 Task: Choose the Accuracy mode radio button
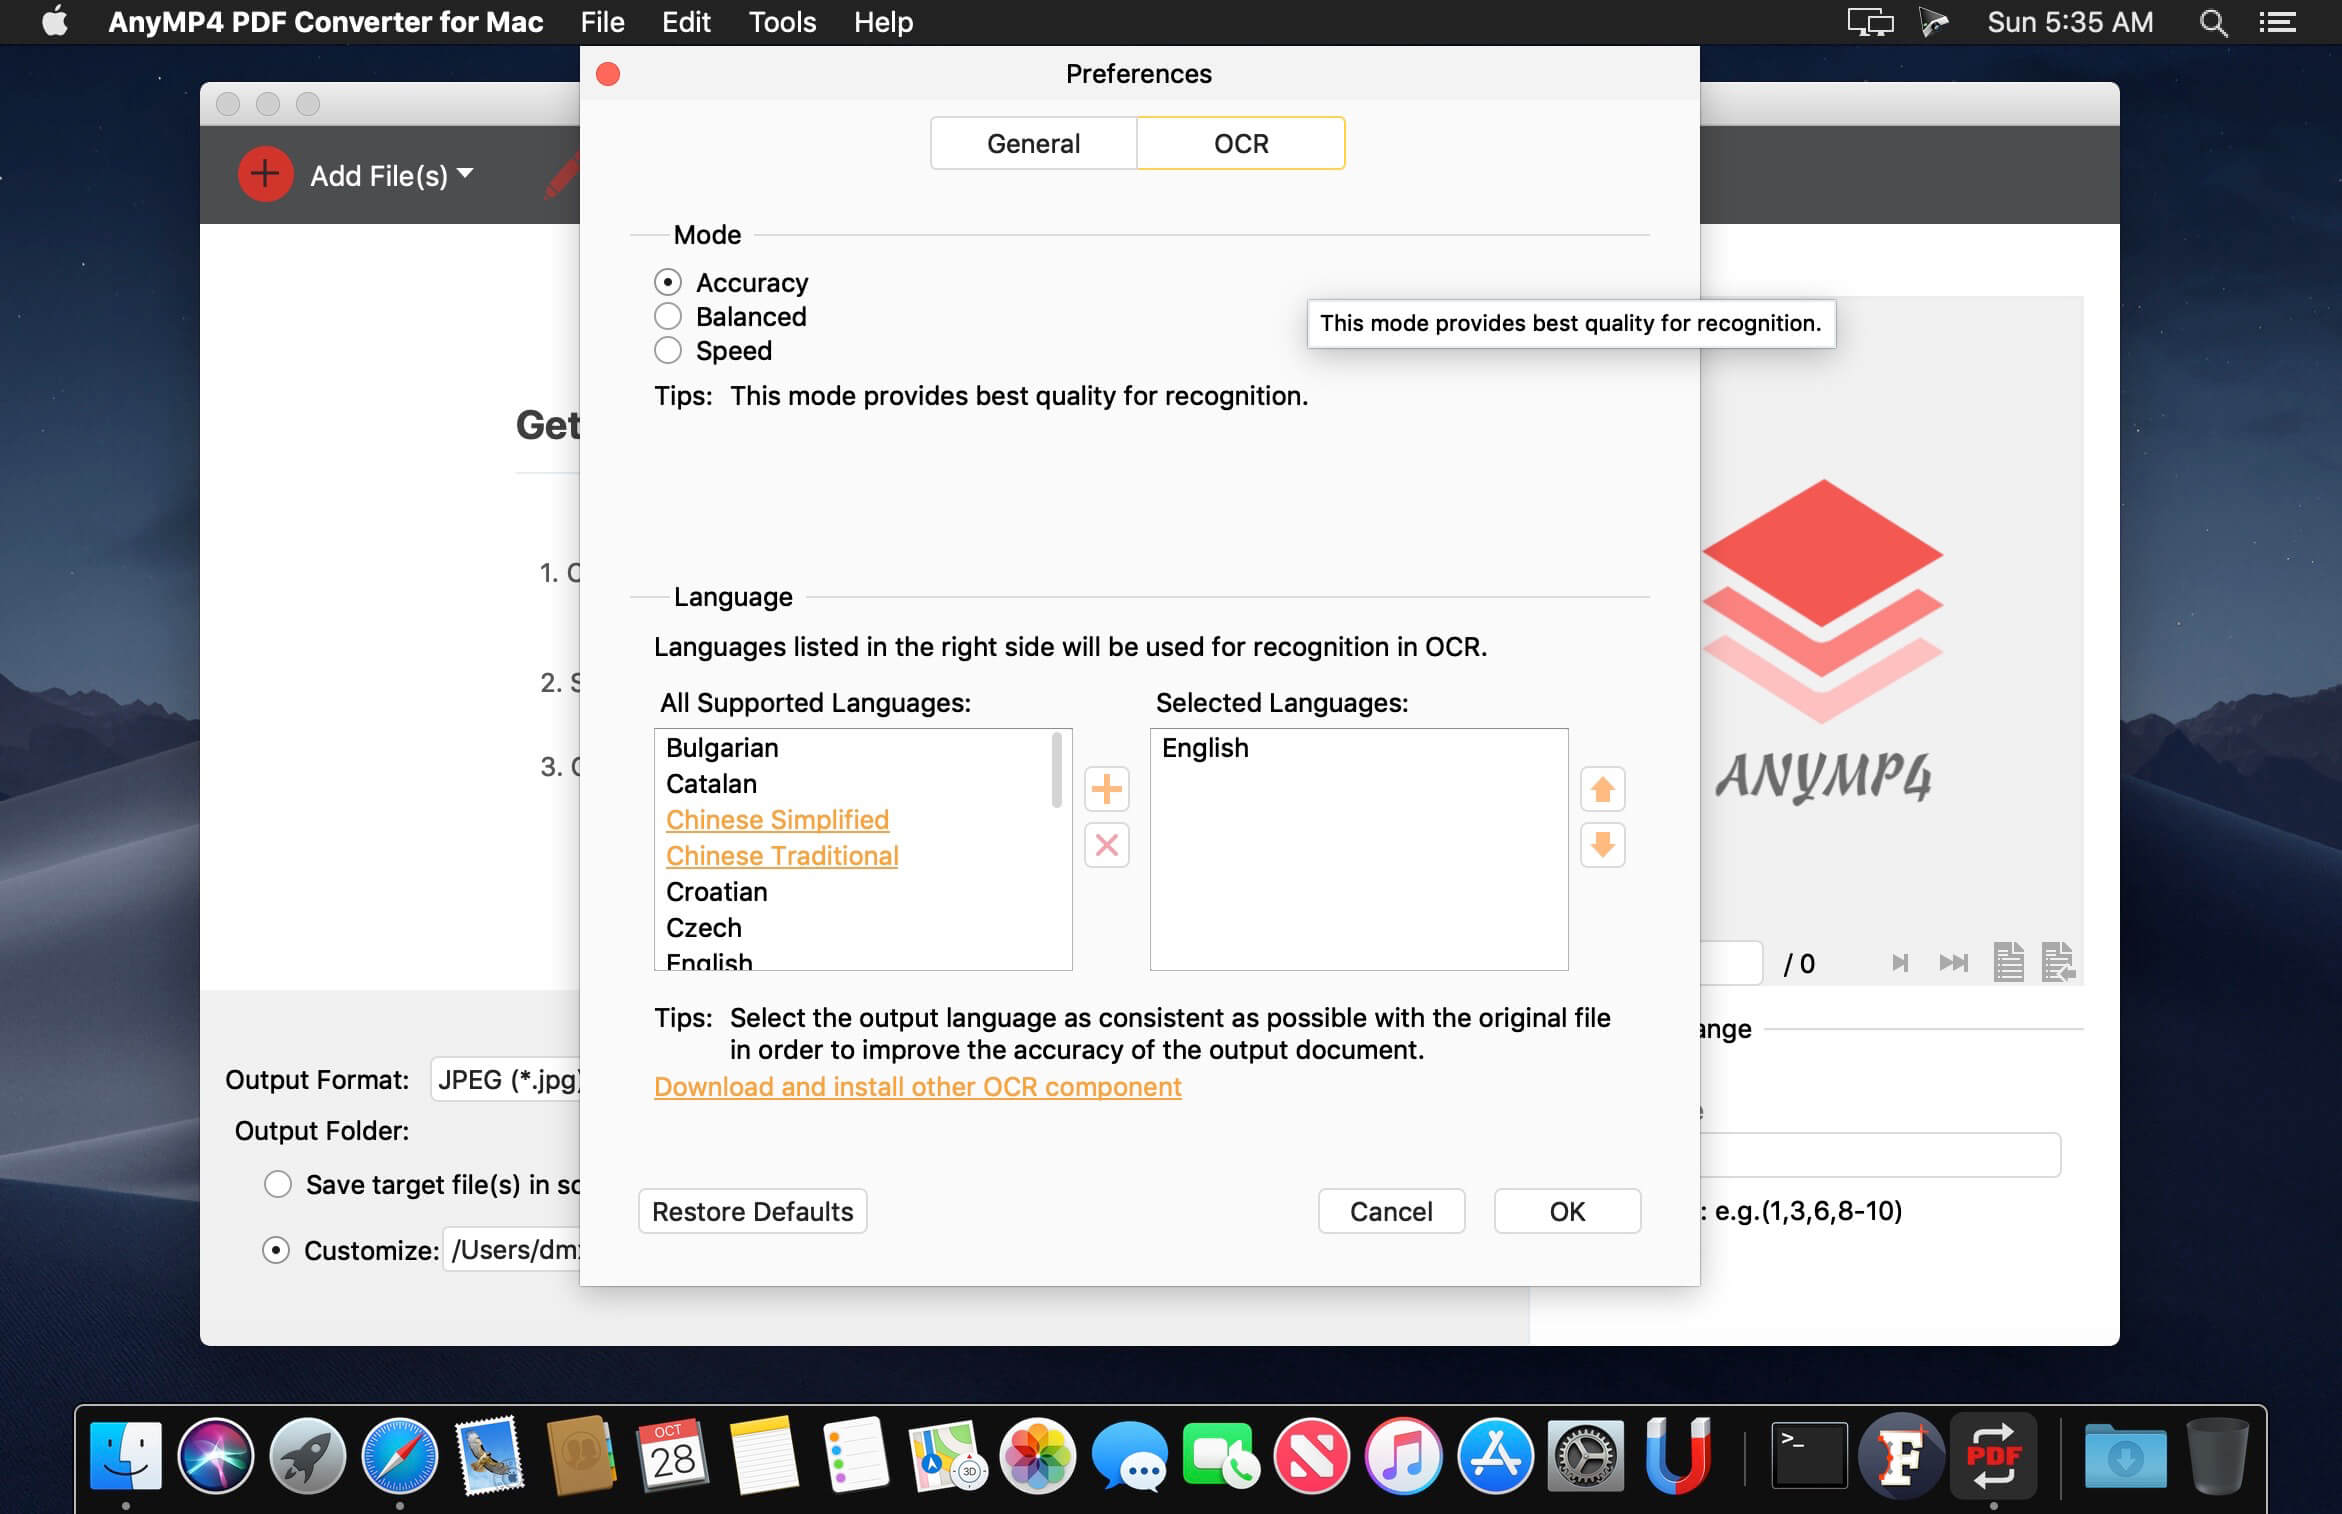coord(668,282)
